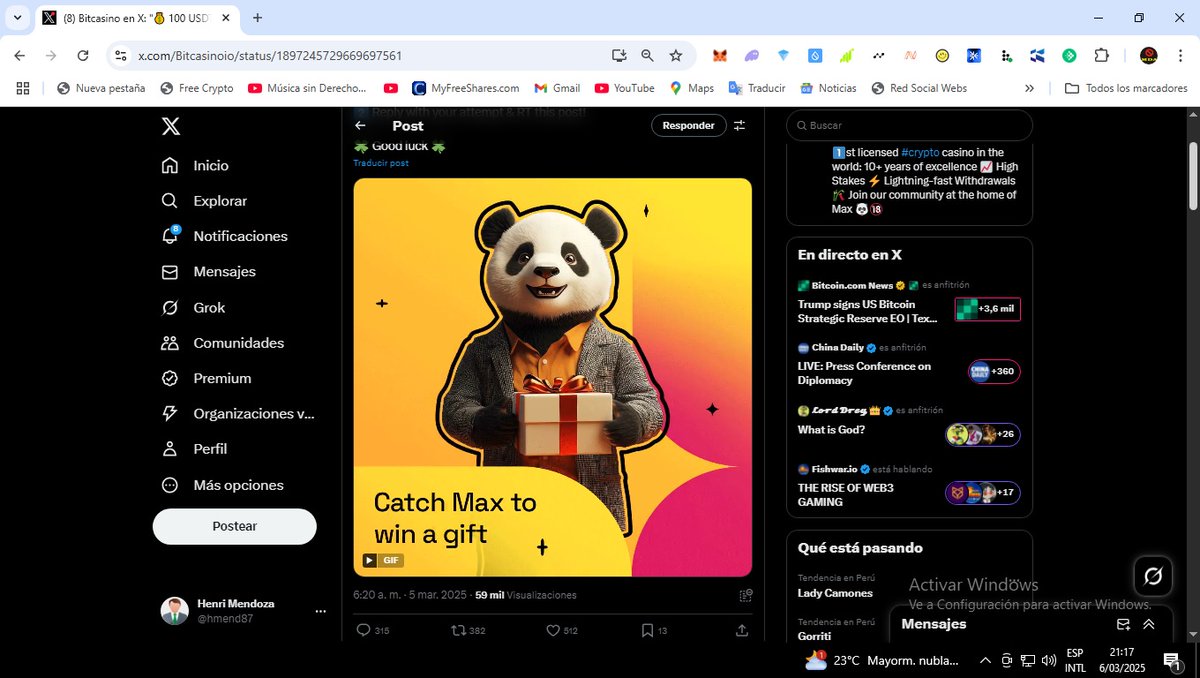Click the 59 mil Visualizaciones text

526,595
